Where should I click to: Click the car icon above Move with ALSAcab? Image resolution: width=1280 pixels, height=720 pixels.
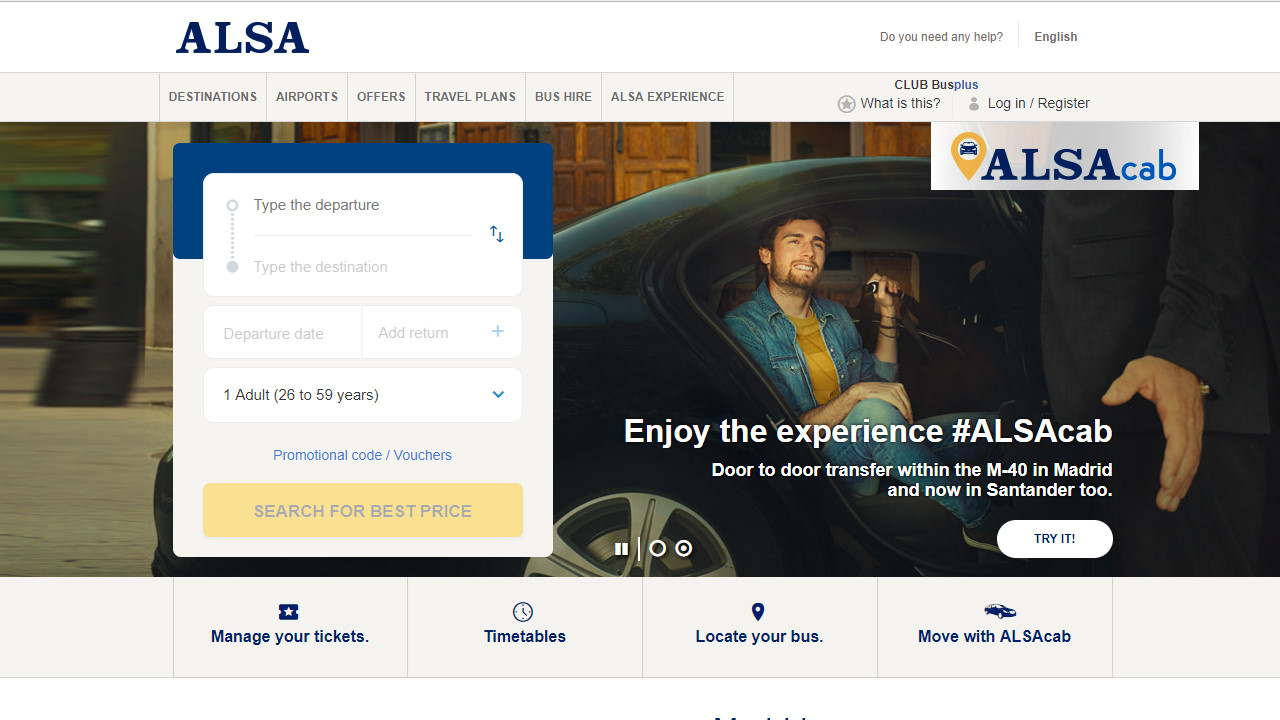click(1000, 611)
